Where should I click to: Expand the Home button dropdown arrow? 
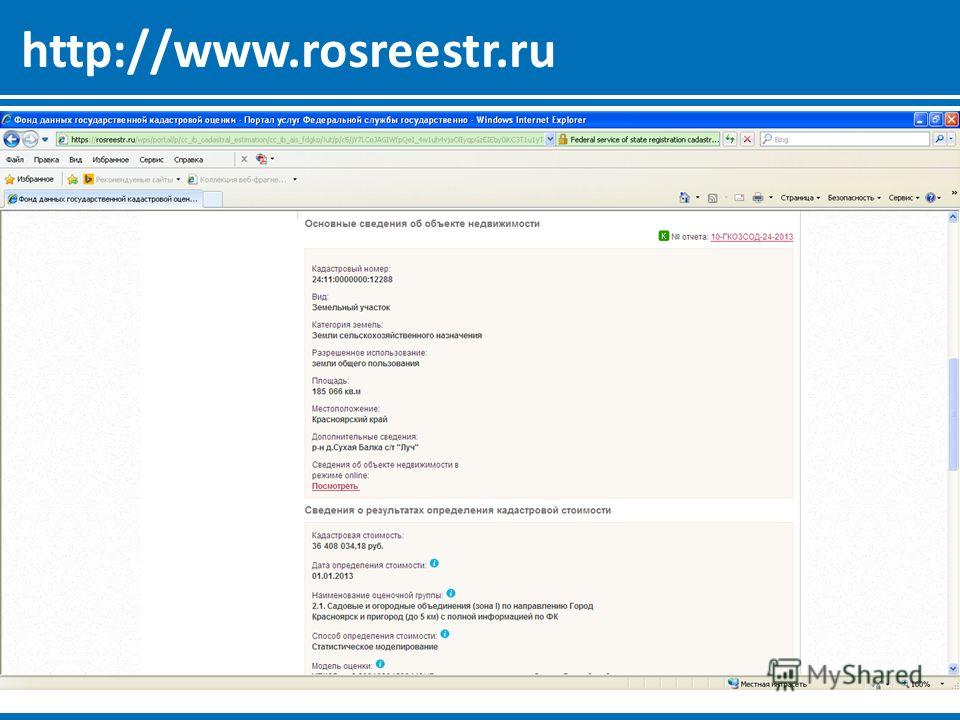click(697, 198)
